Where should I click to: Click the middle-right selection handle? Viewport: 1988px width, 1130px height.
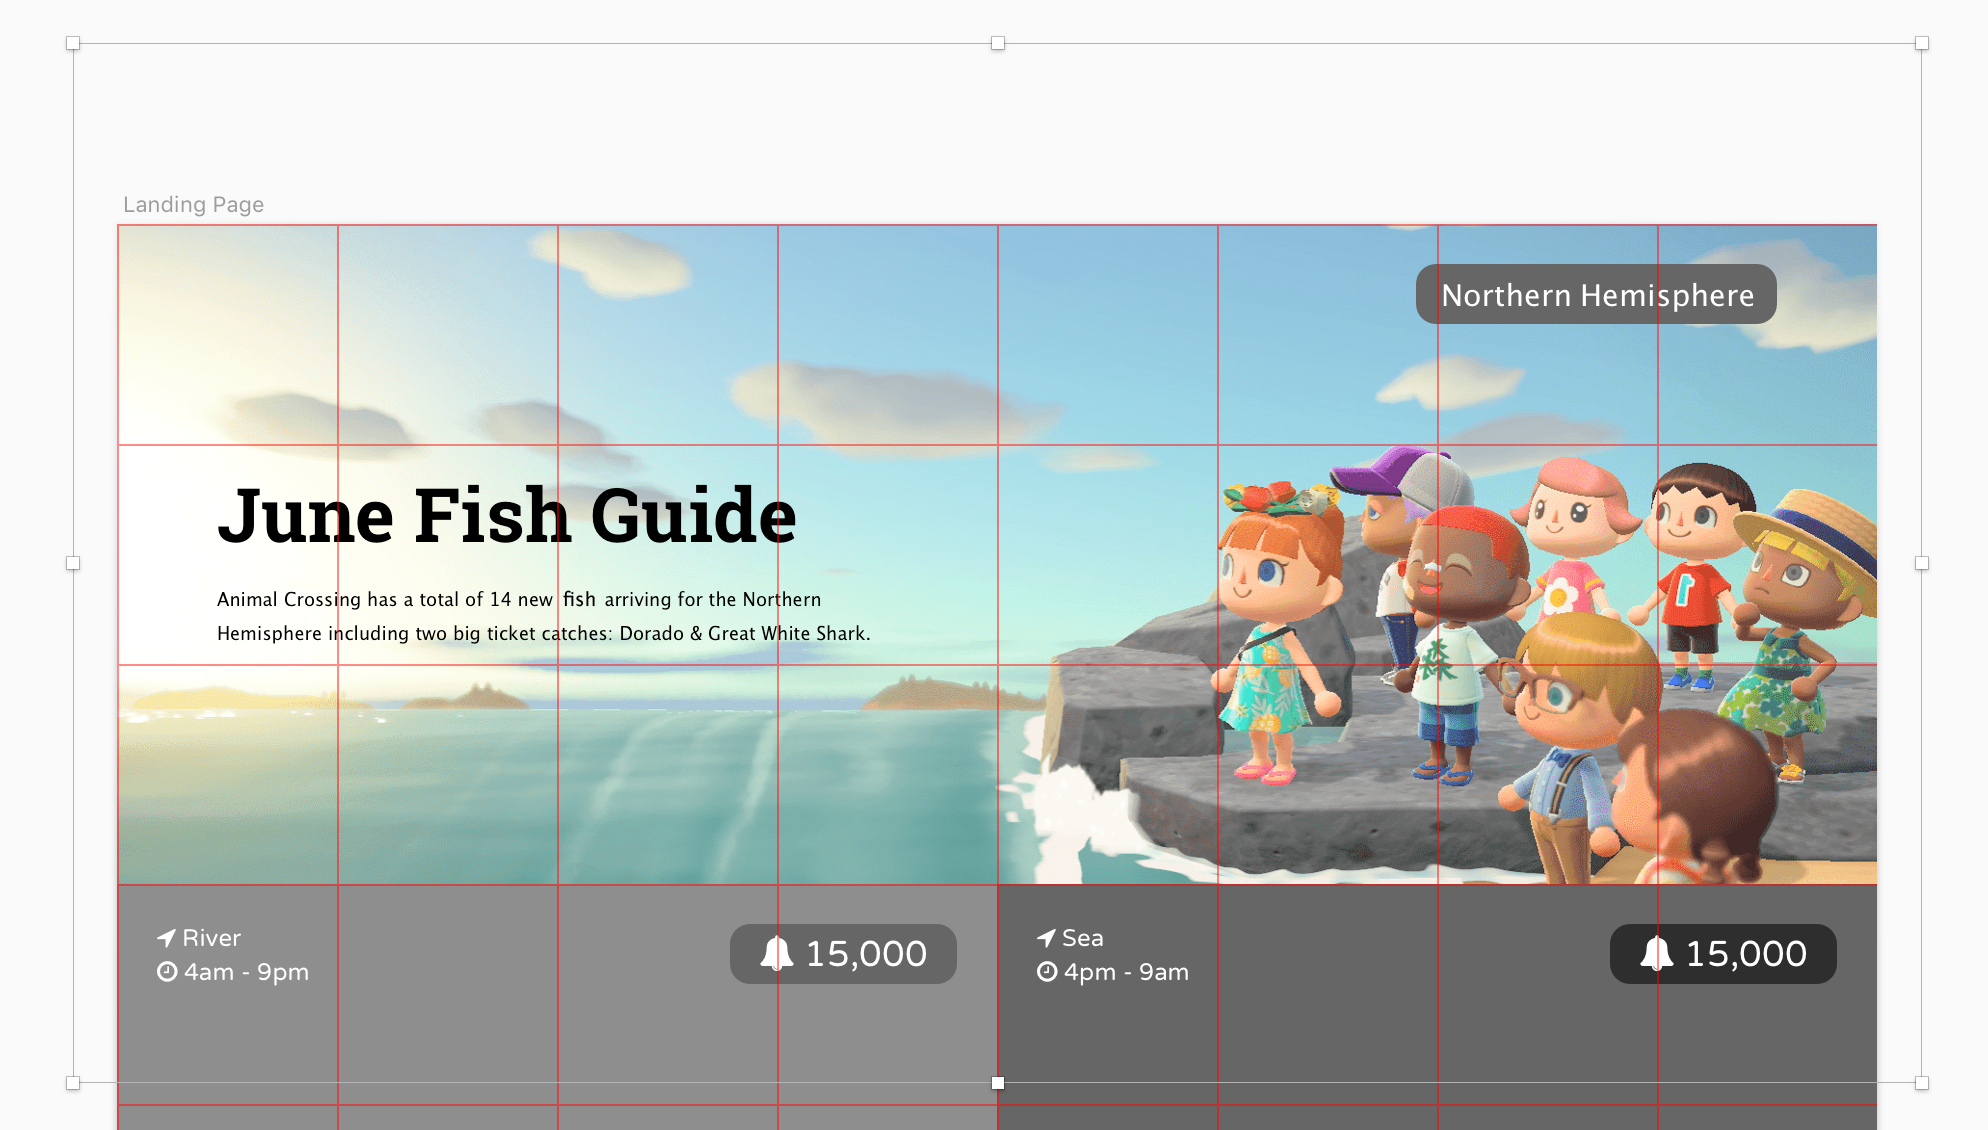pos(1921,563)
